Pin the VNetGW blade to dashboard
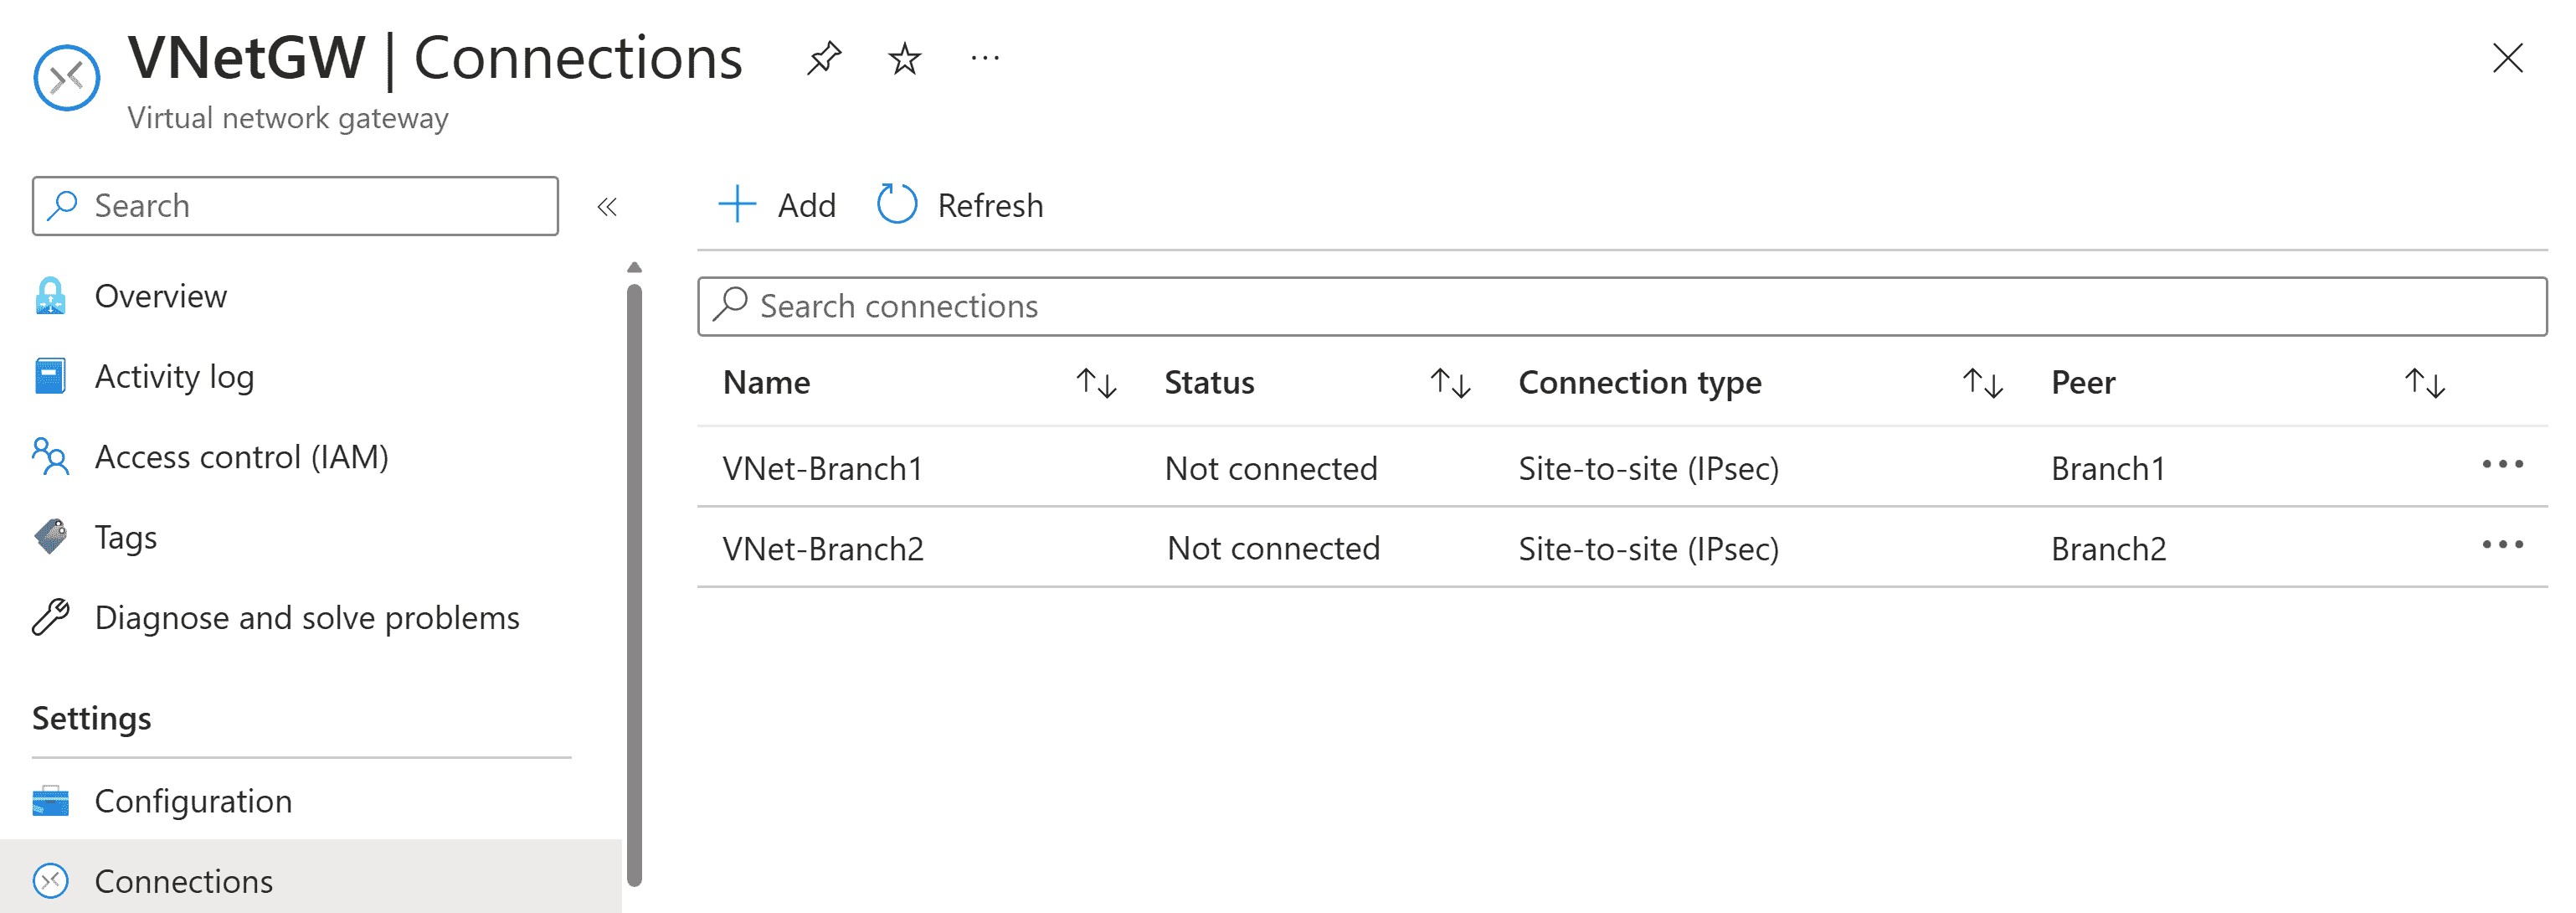The image size is (2576, 913). coord(824,58)
